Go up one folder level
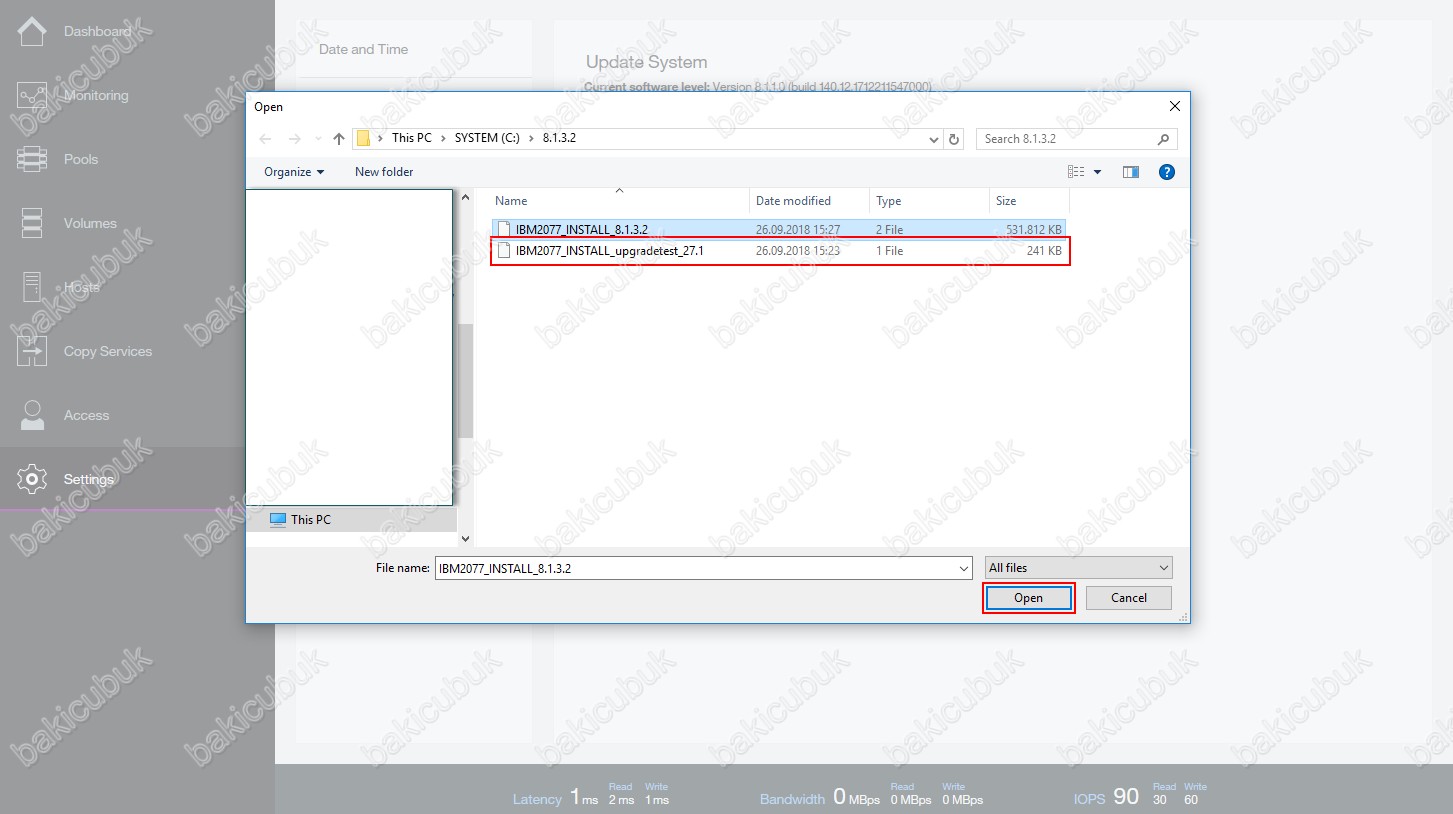The width and height of the screenshot is (1453, 814). click(339, 139)
